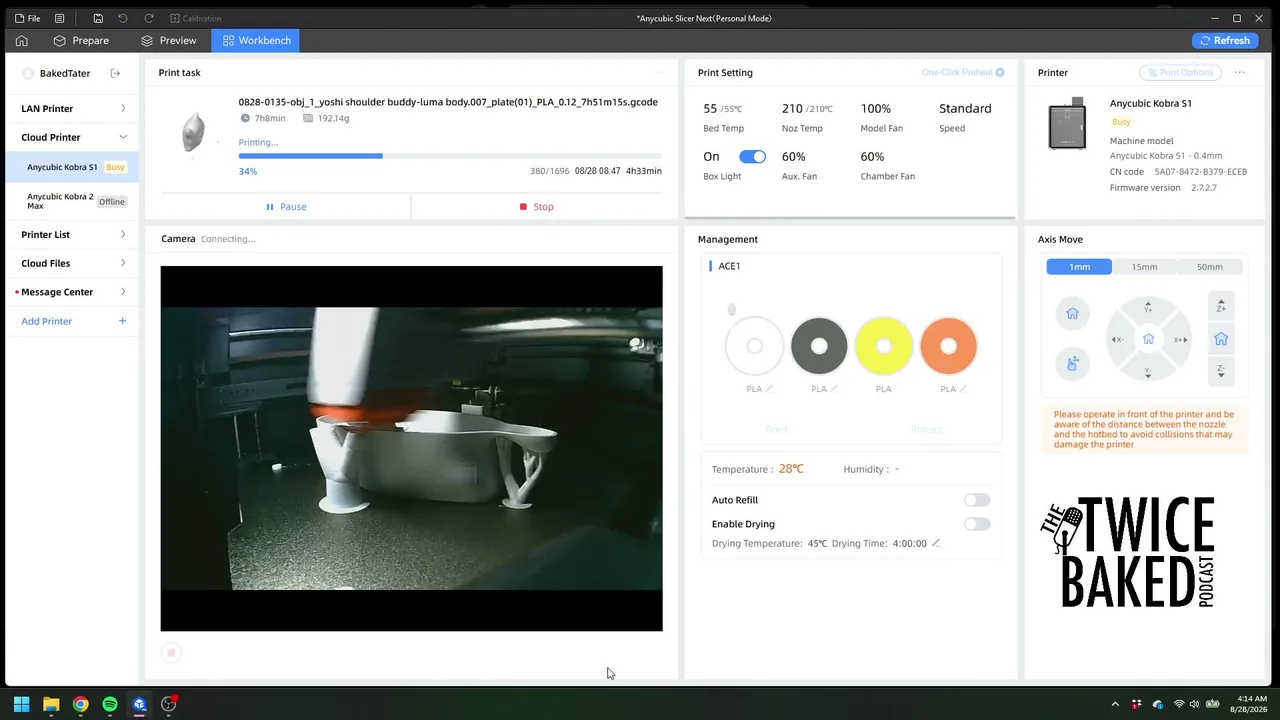Select the dark gray filament spool
The height and width of the screenshot is (720, 1280).
[819, 346]
